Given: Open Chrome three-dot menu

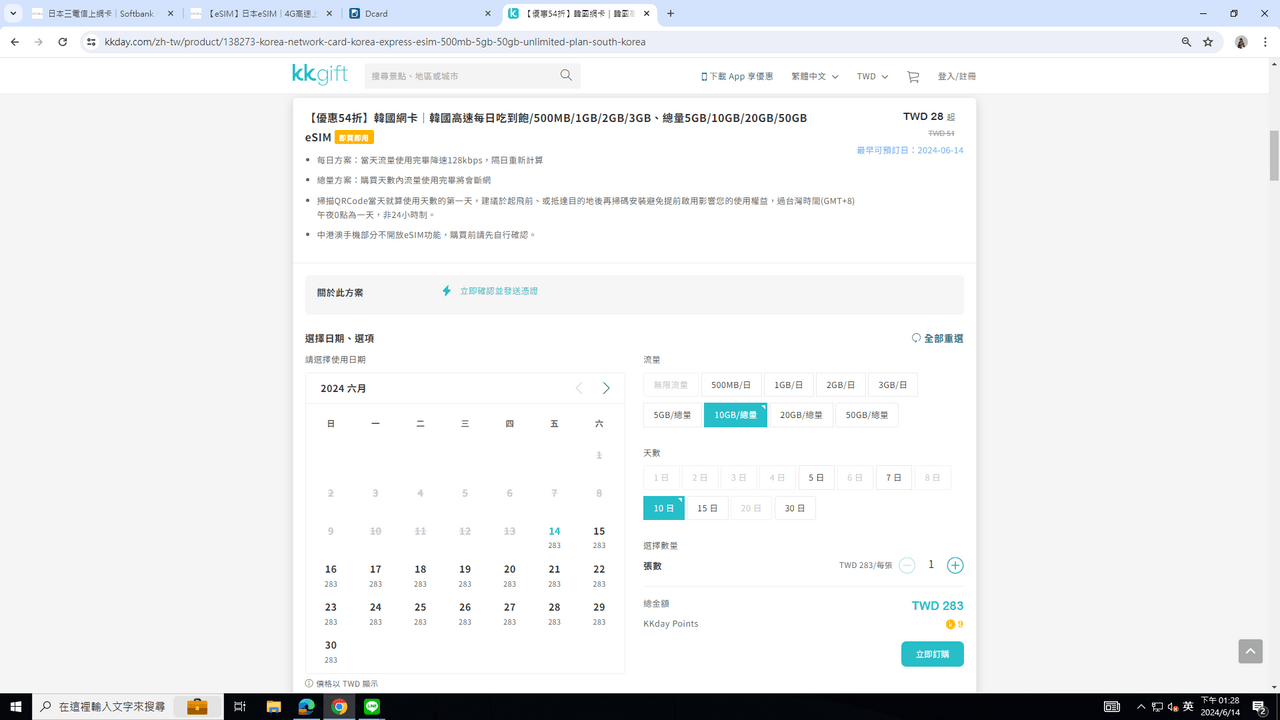Looking at the screenshot, I should tap(1265, 42).
